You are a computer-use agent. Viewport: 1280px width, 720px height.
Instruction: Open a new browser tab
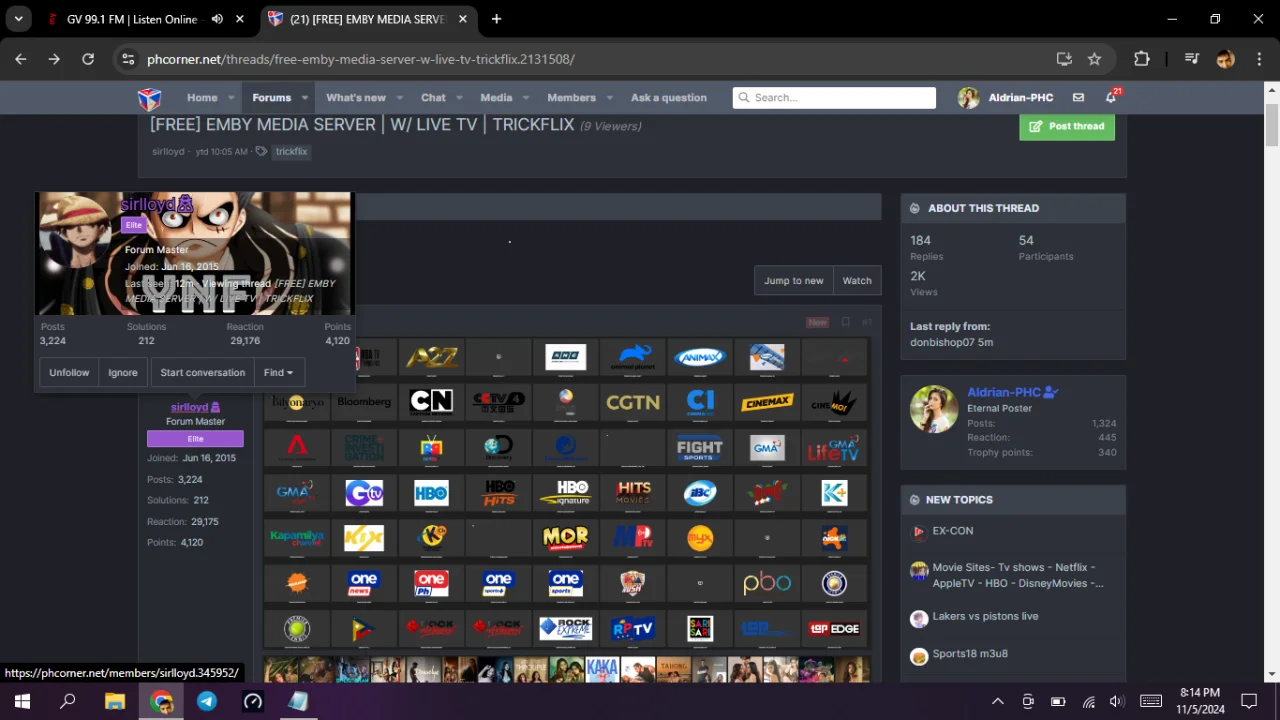tap(496, 19)
